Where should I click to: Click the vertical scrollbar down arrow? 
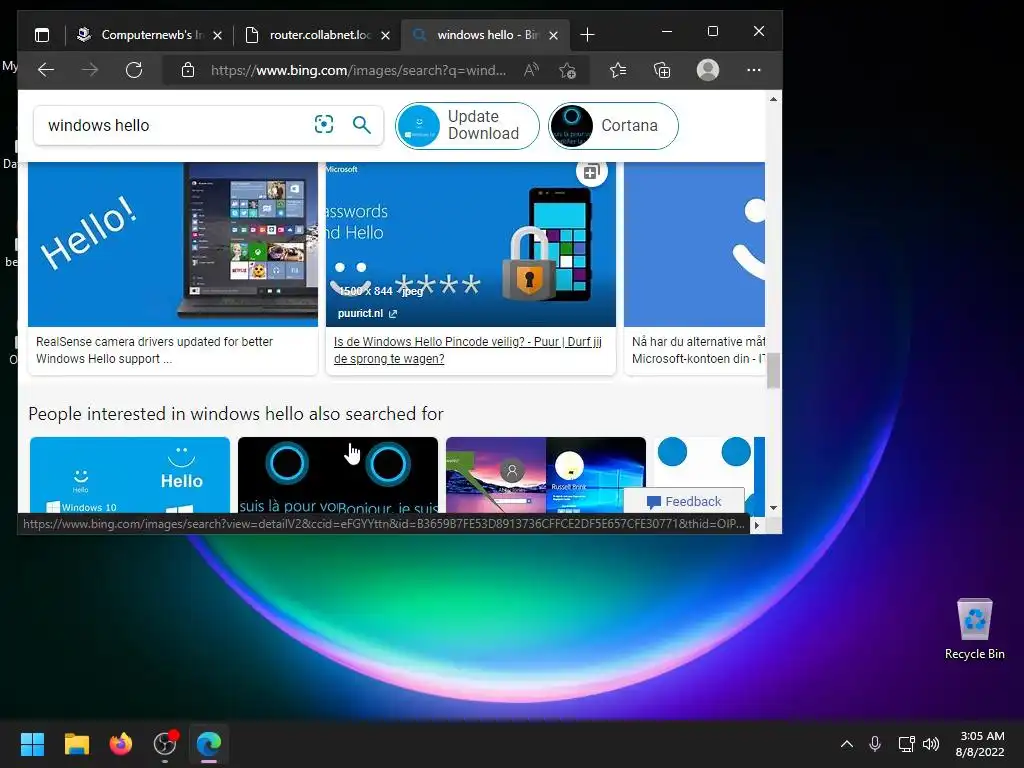click(773, 507)
